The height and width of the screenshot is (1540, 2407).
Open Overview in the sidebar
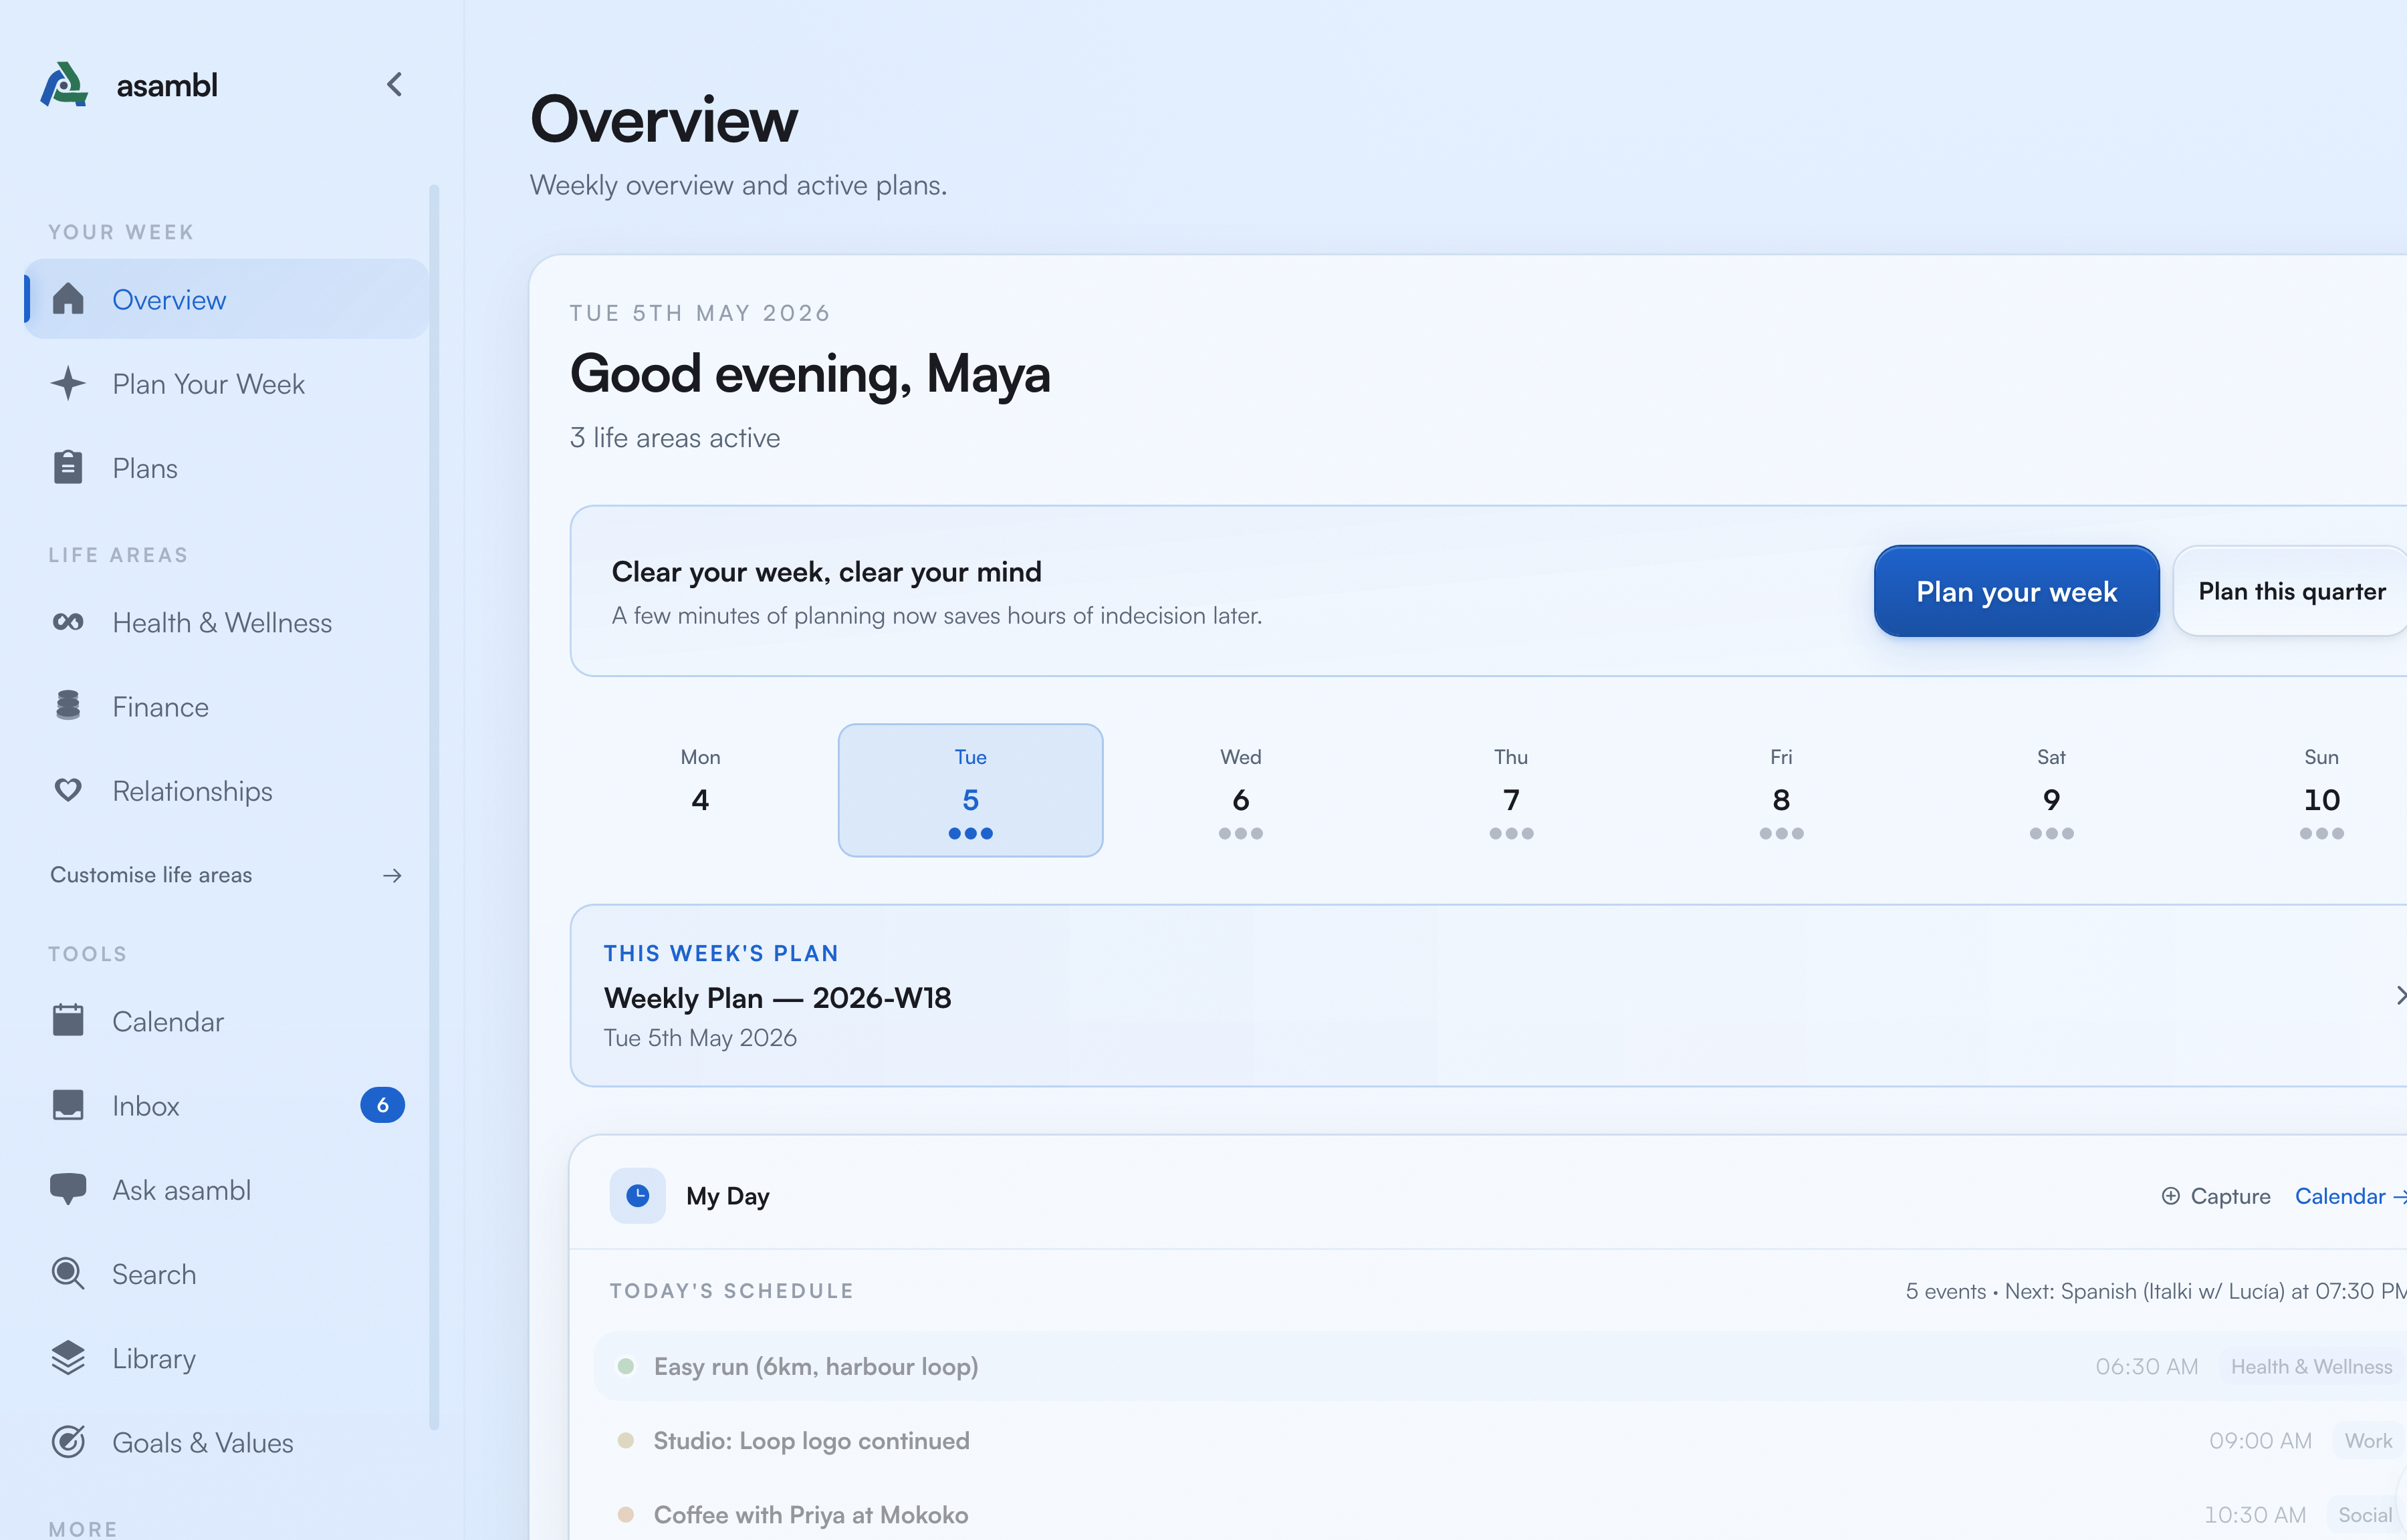coord(227,299)
